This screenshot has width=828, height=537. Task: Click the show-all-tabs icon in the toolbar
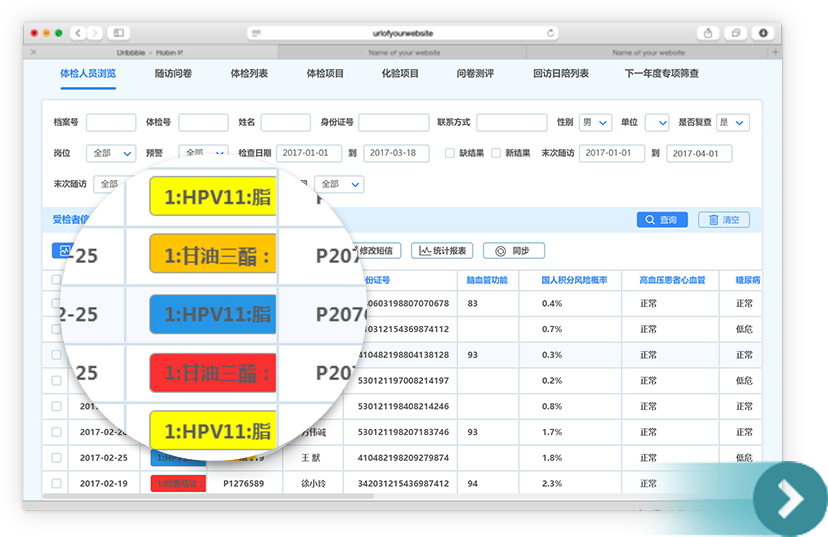[x=735, y=33]
